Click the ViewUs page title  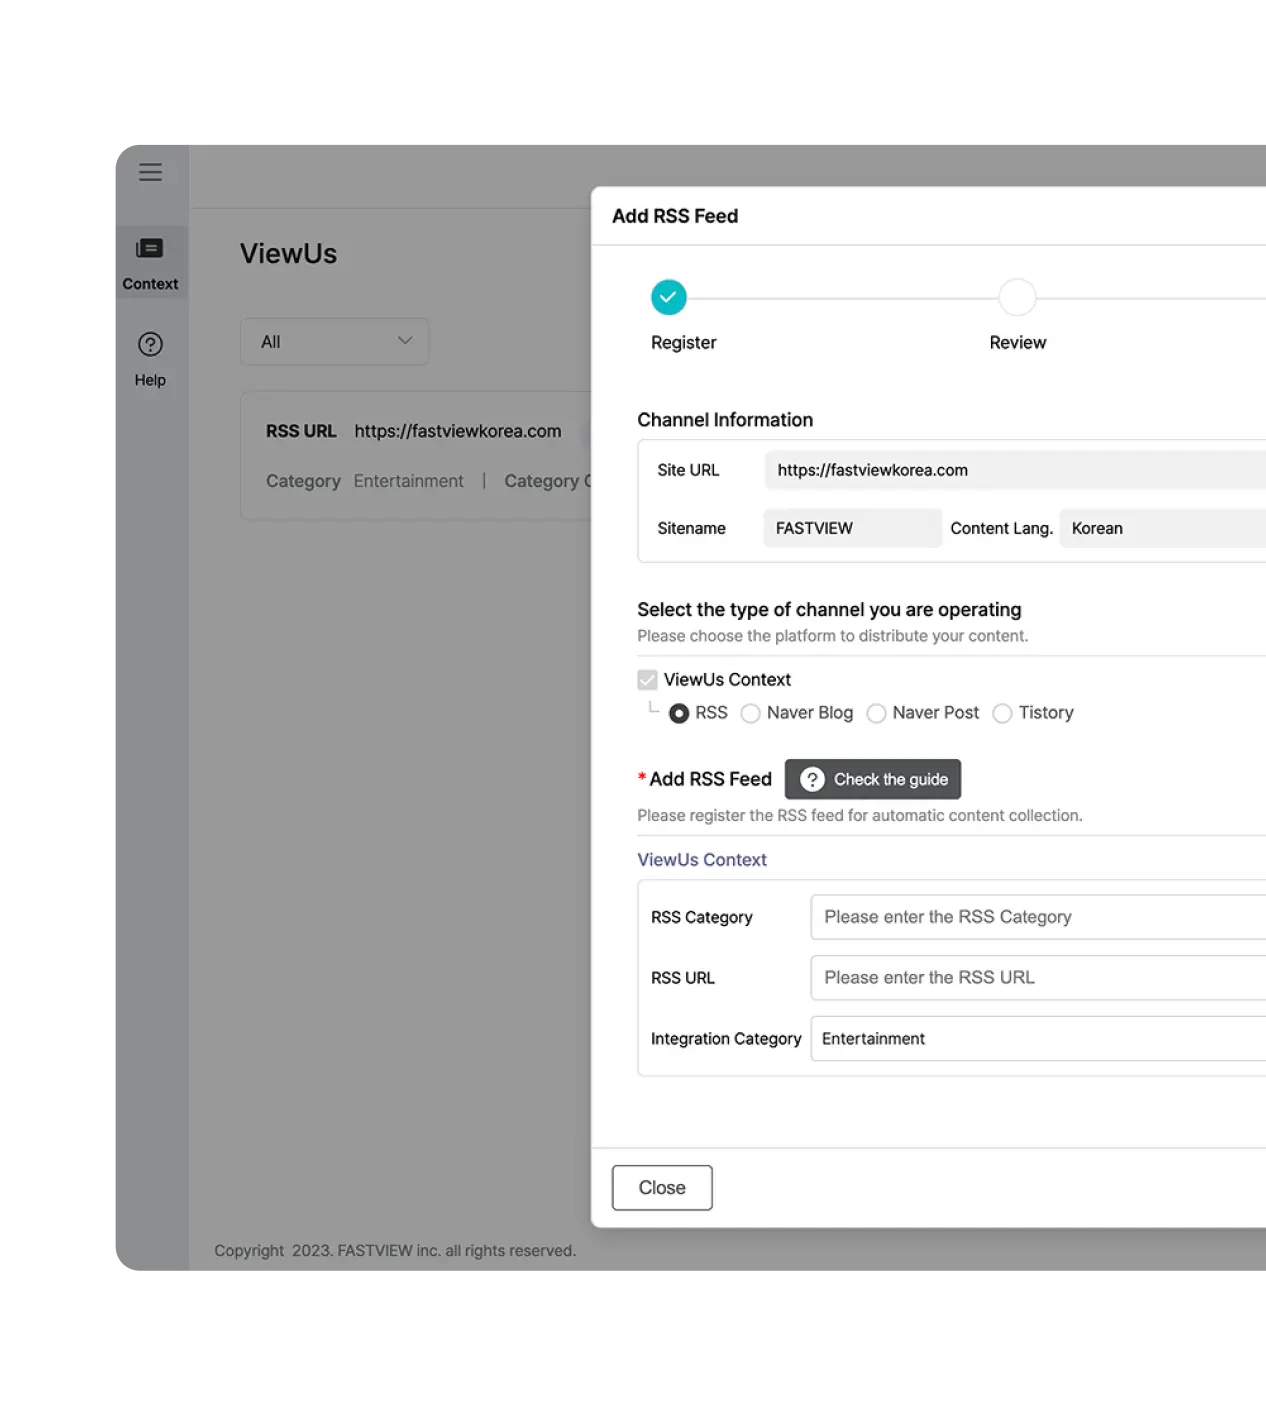288,254
